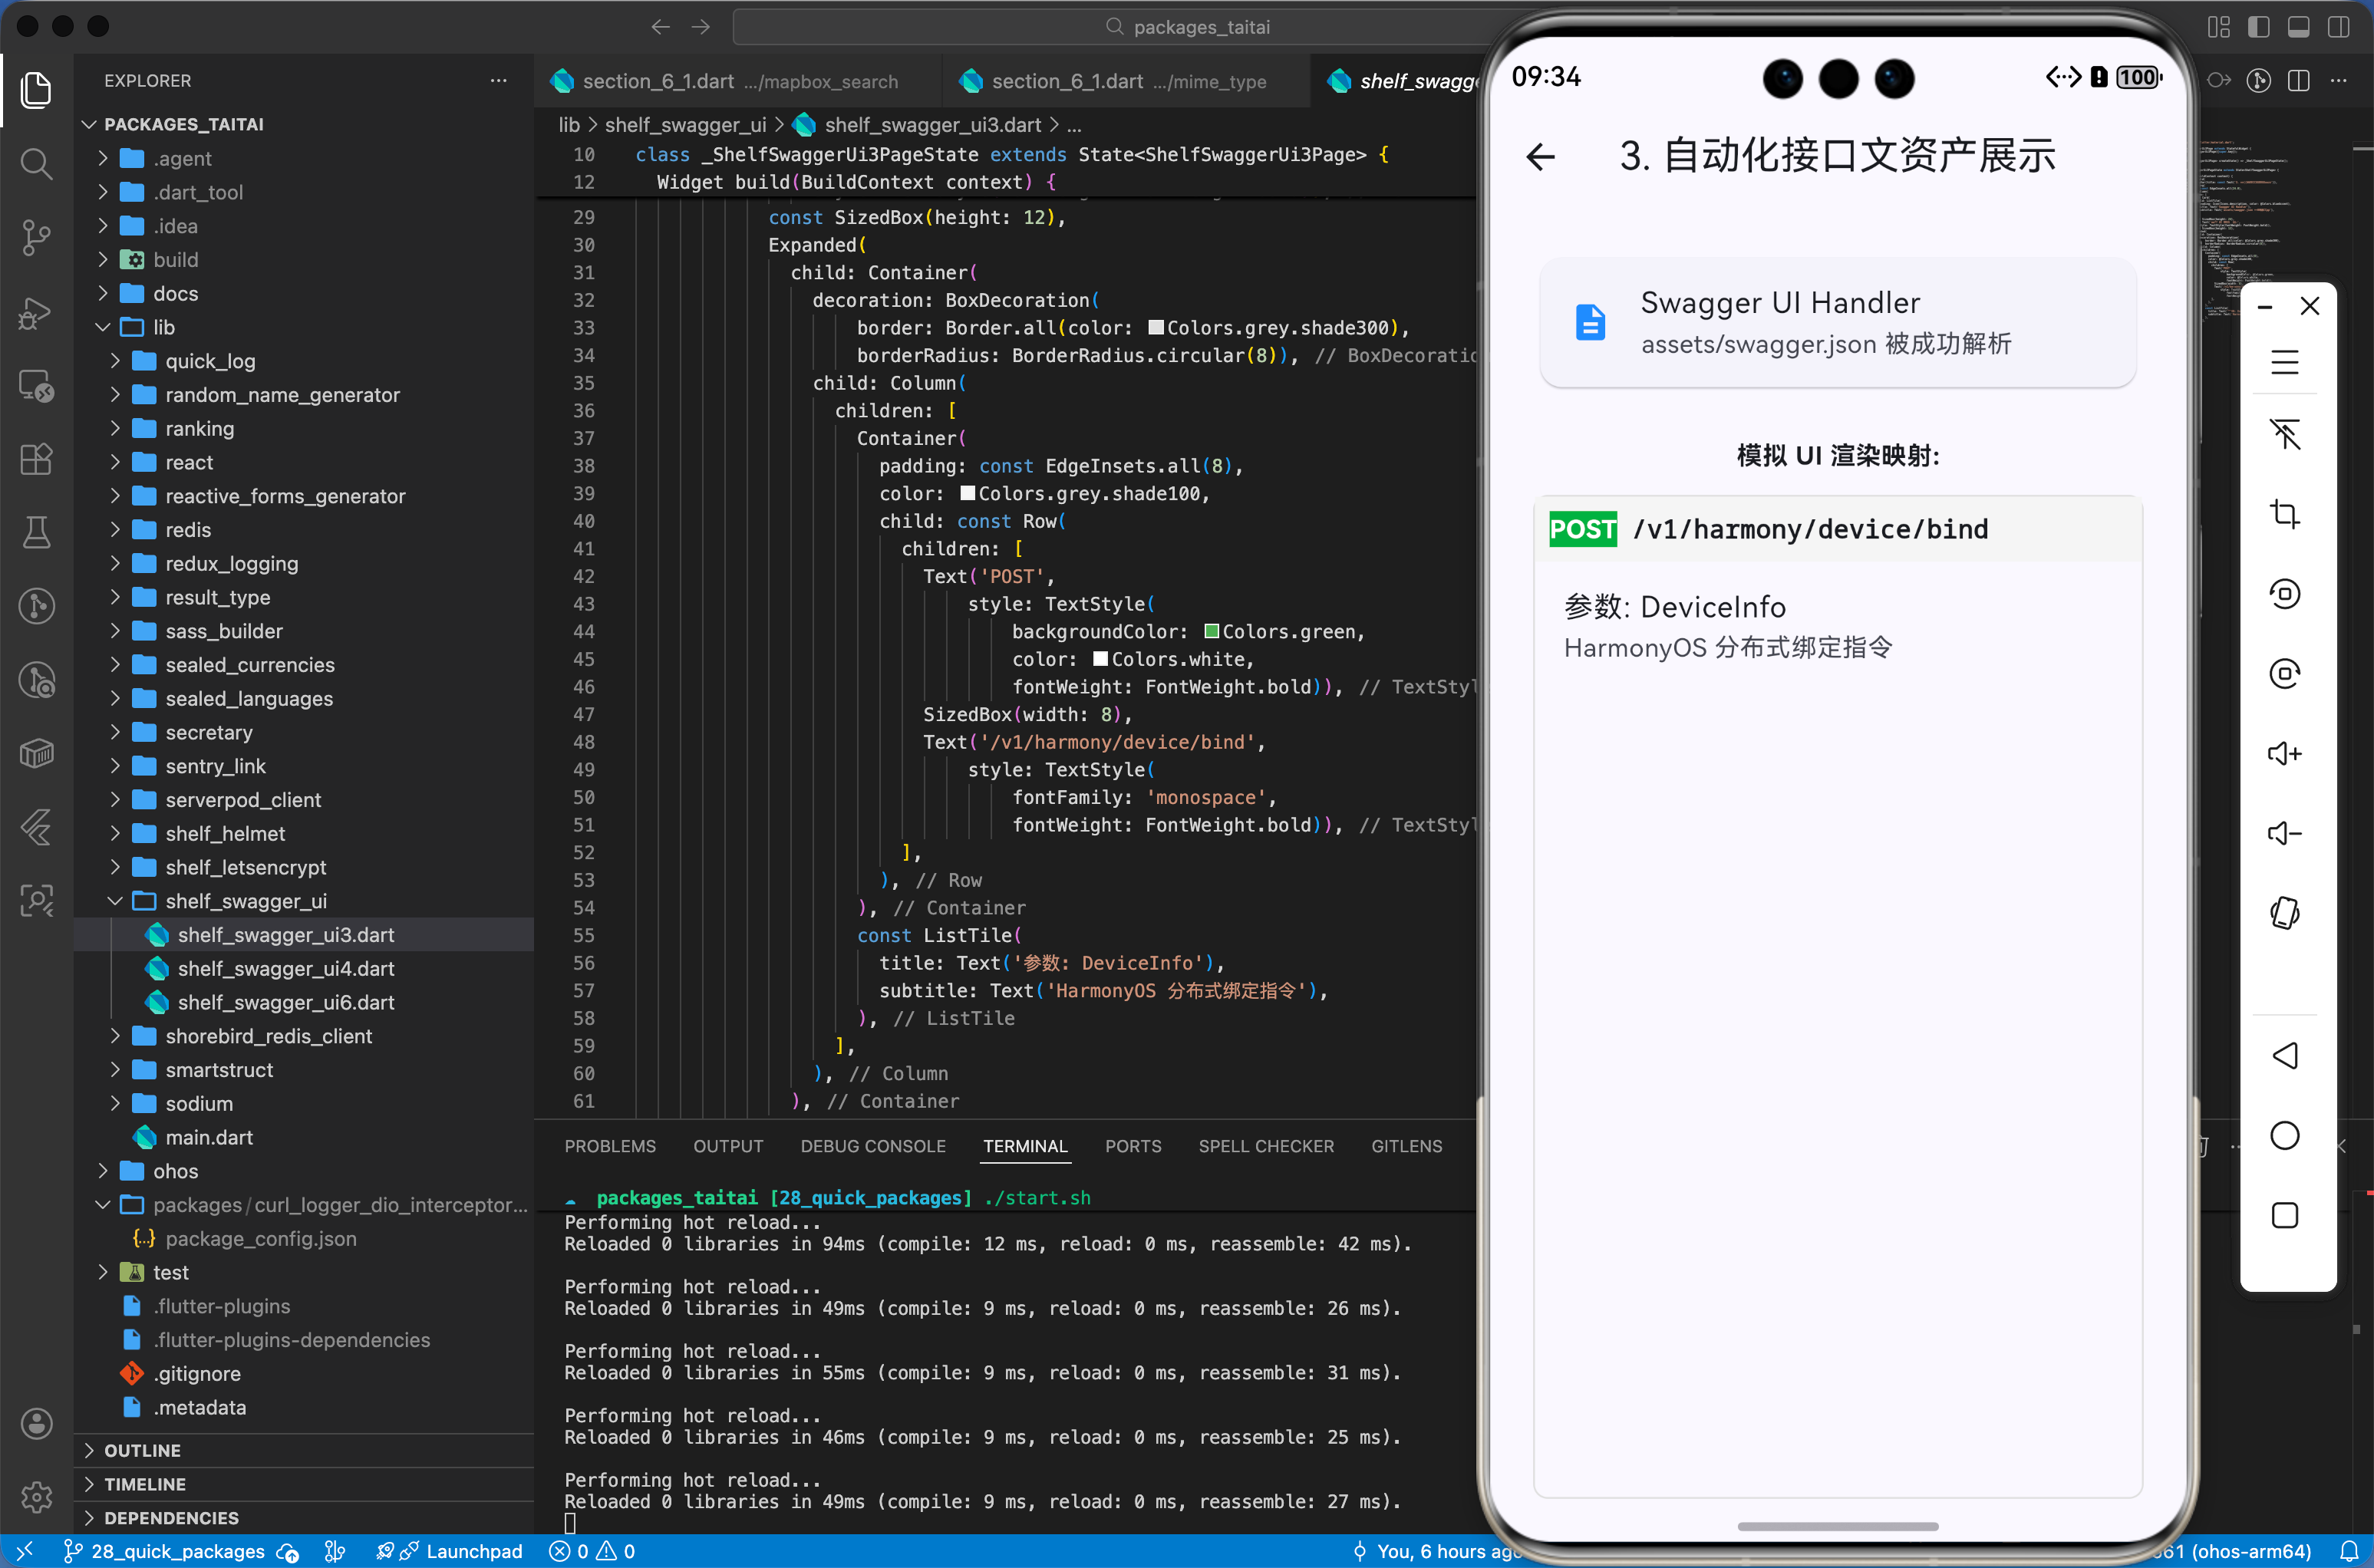The height and width of the screenshot is (1568, 2374).
Task: Toggle the secondary side bar layout icon
Action: (2338, 27)
